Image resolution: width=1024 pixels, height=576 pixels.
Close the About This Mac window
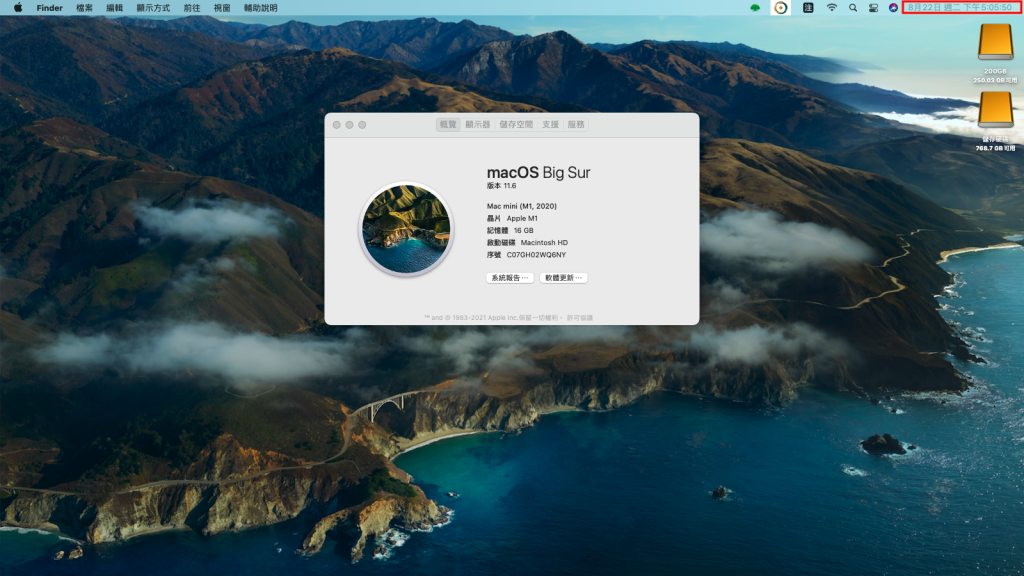[337, 125]
